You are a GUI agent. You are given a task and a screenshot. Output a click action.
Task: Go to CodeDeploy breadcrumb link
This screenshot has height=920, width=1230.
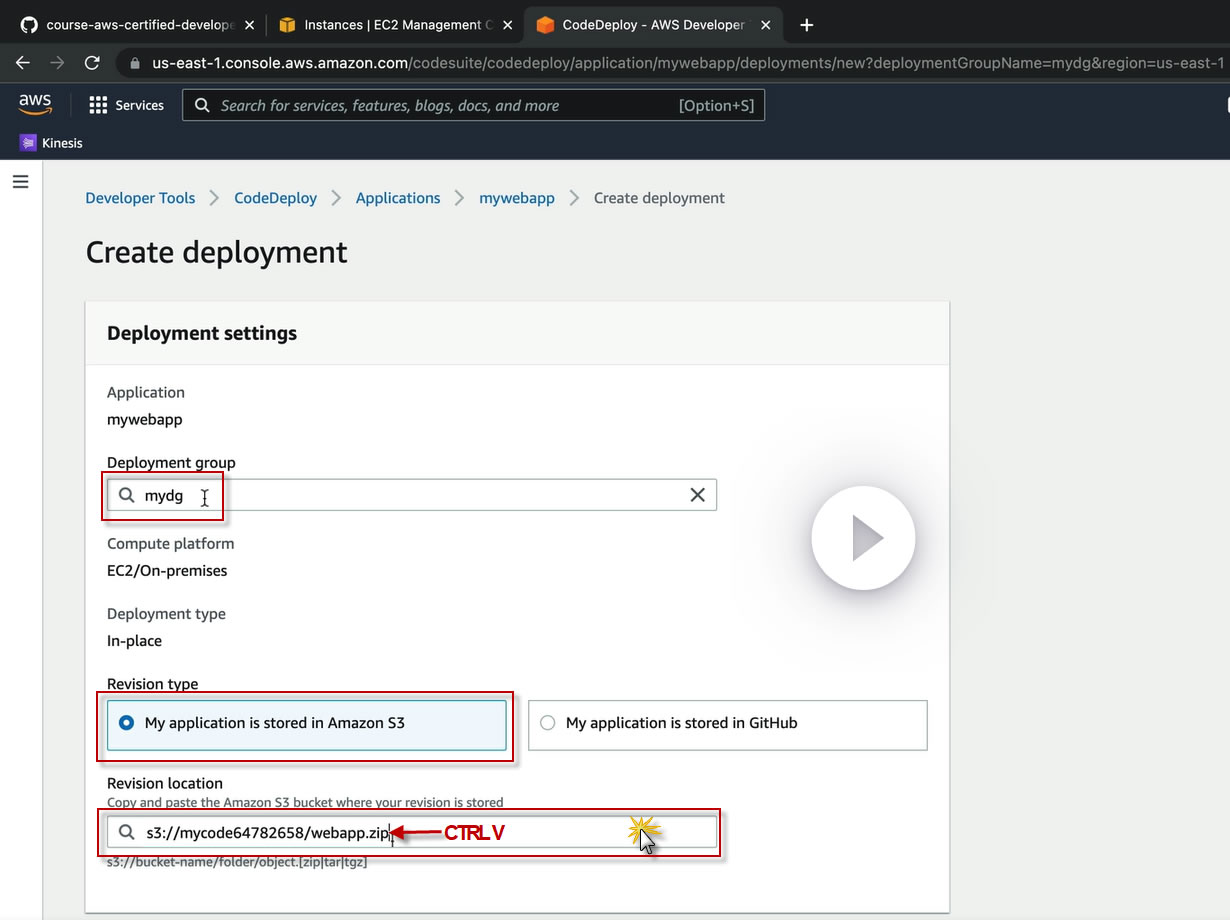click(x=275, y=198)
